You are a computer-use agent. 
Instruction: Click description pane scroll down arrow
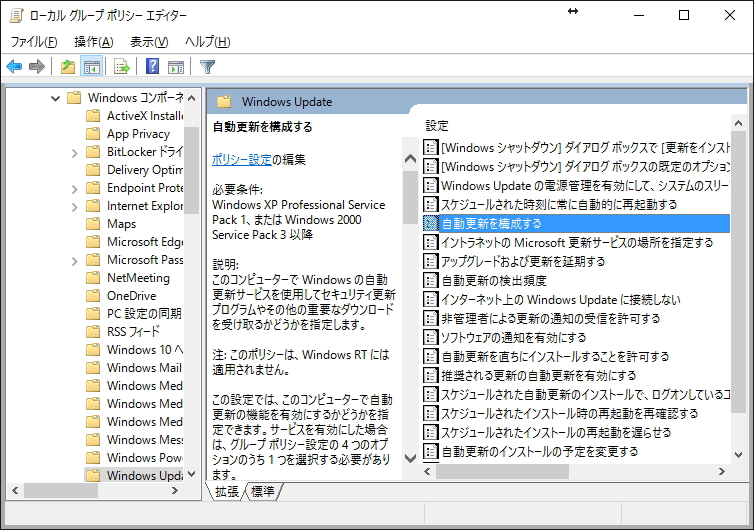[410, 458]
